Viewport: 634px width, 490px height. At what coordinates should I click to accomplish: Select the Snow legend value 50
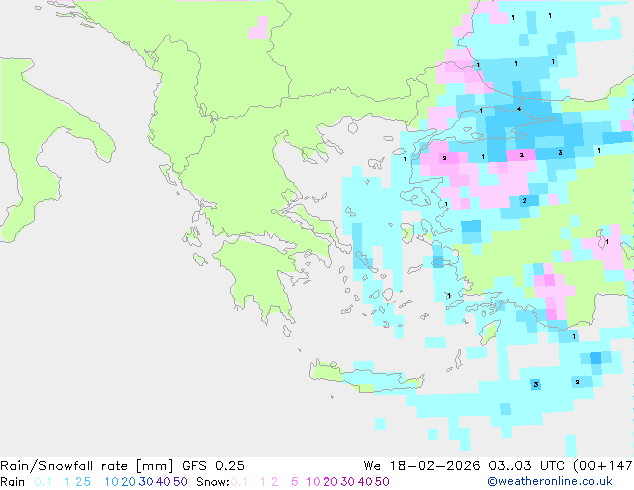click(383, 482)
